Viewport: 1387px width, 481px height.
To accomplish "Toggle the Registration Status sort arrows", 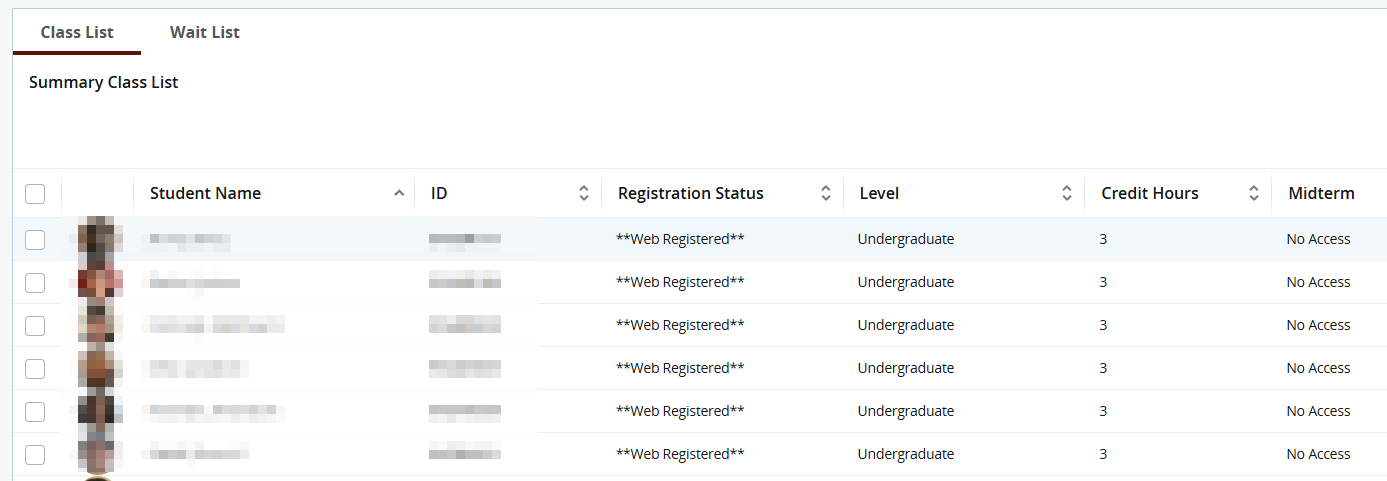I will tap(826, 193).
